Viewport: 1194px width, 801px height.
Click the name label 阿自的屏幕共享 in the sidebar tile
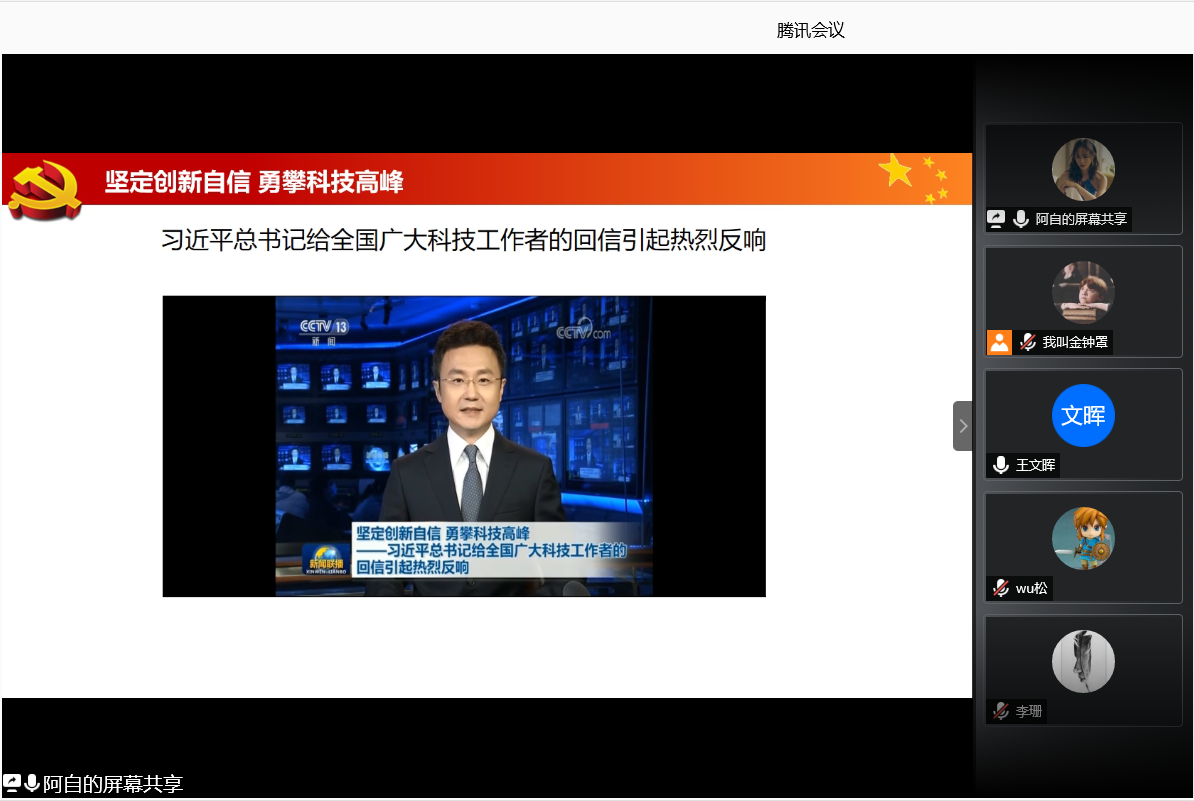1081,219
